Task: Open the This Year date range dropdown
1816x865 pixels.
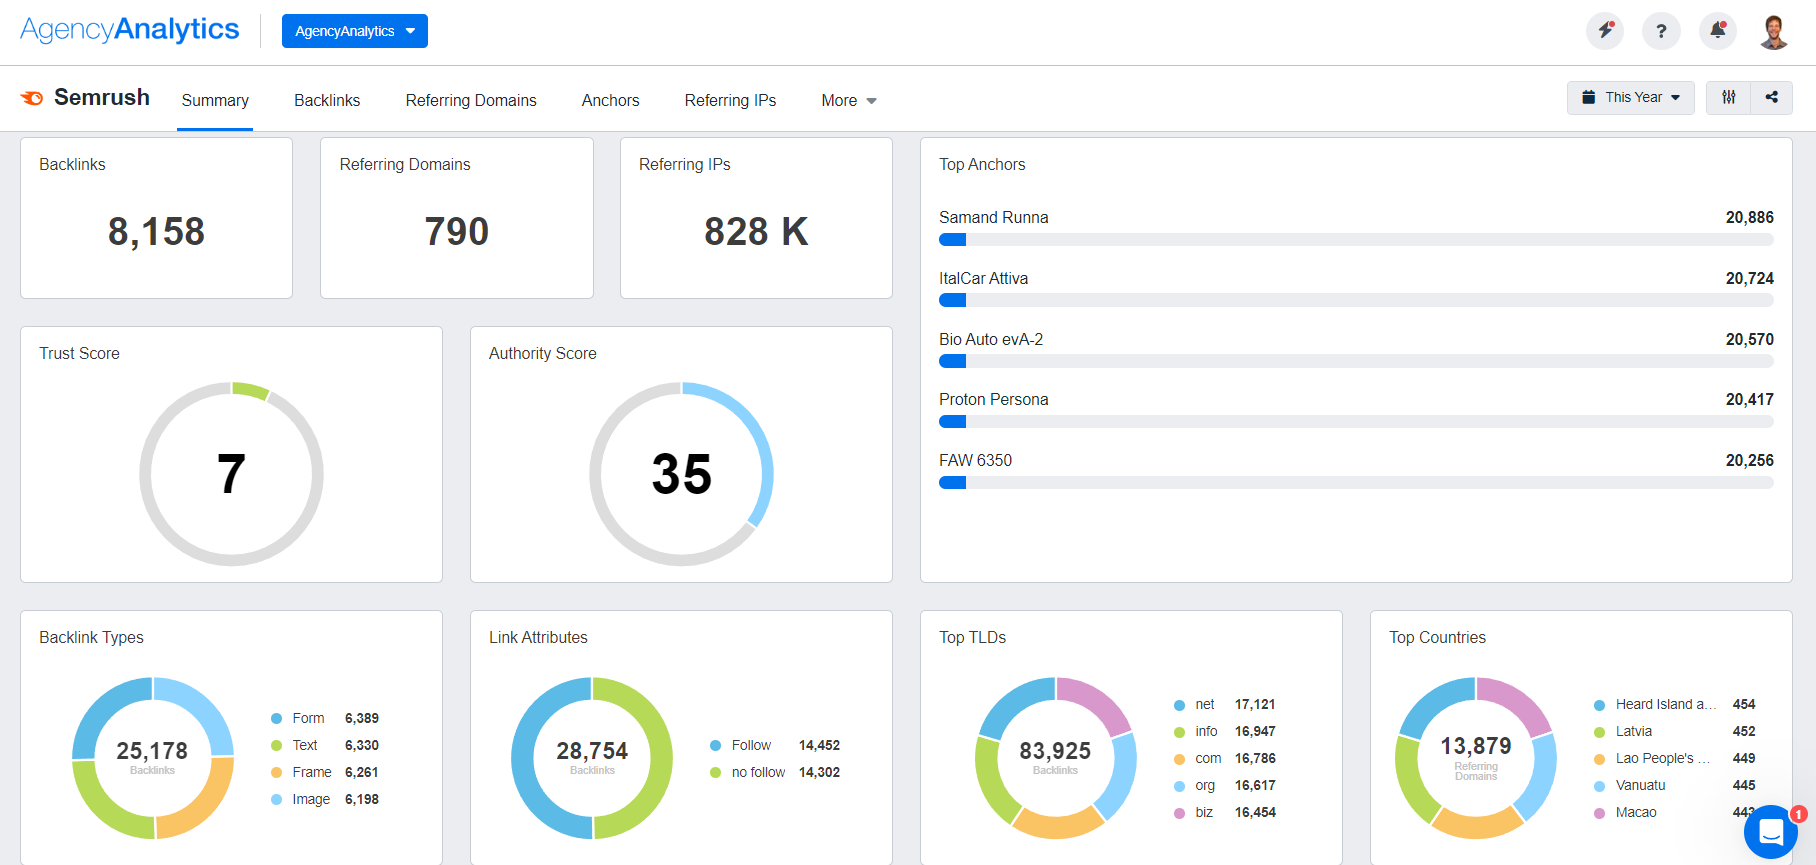Action: (x=1630, y=98)
